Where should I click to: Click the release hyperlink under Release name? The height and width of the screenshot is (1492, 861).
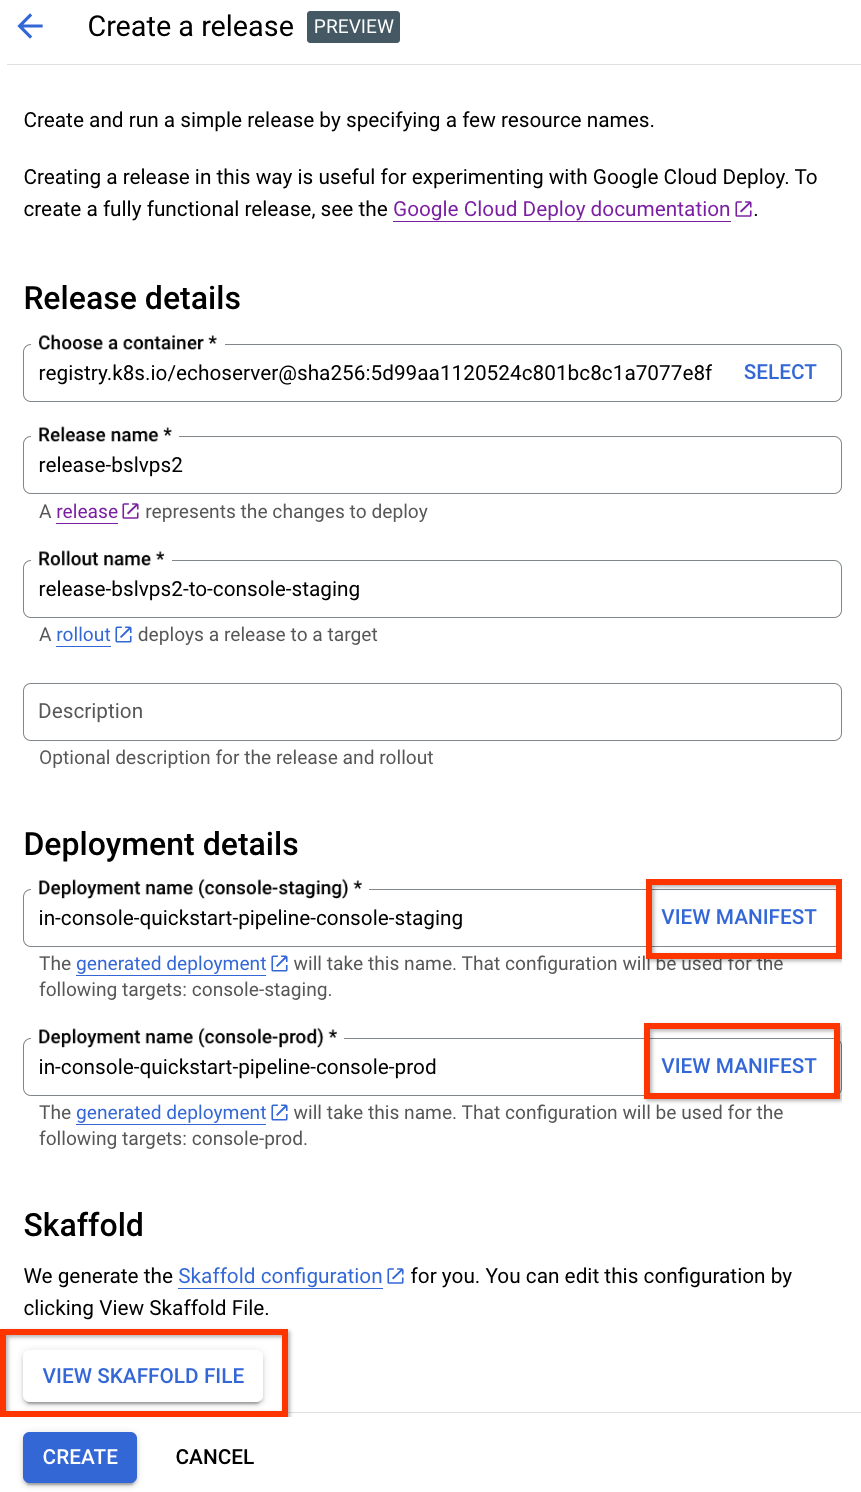[86, 510]
